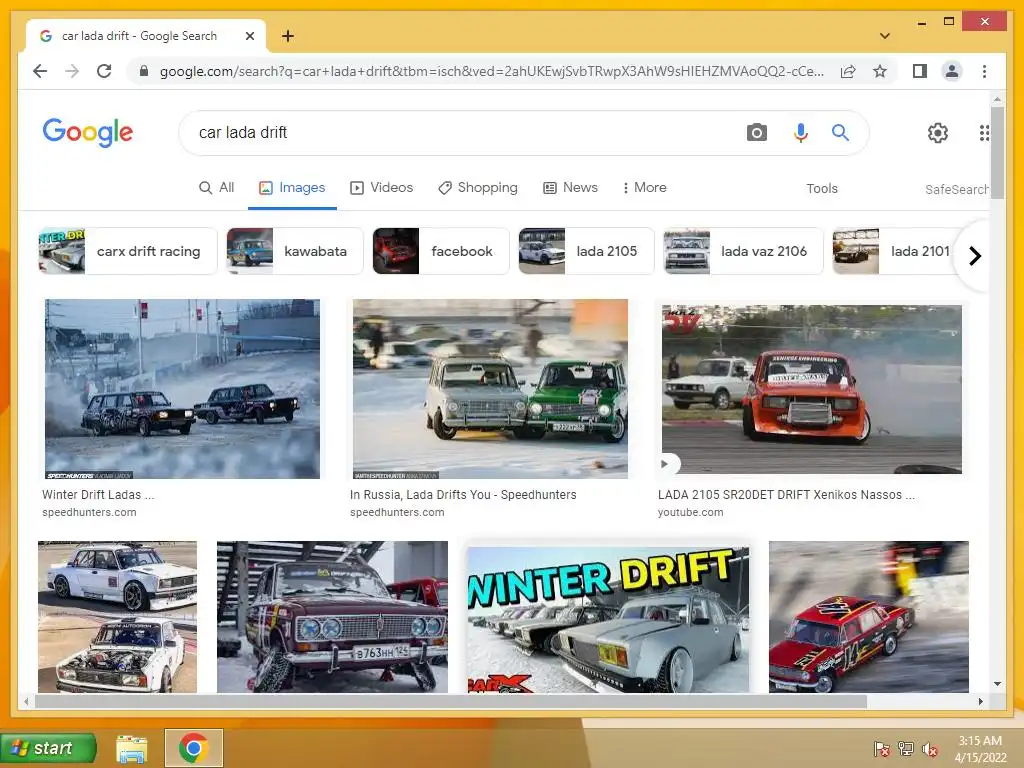Click horizontal scrollbar thumb

coord(451,701)
